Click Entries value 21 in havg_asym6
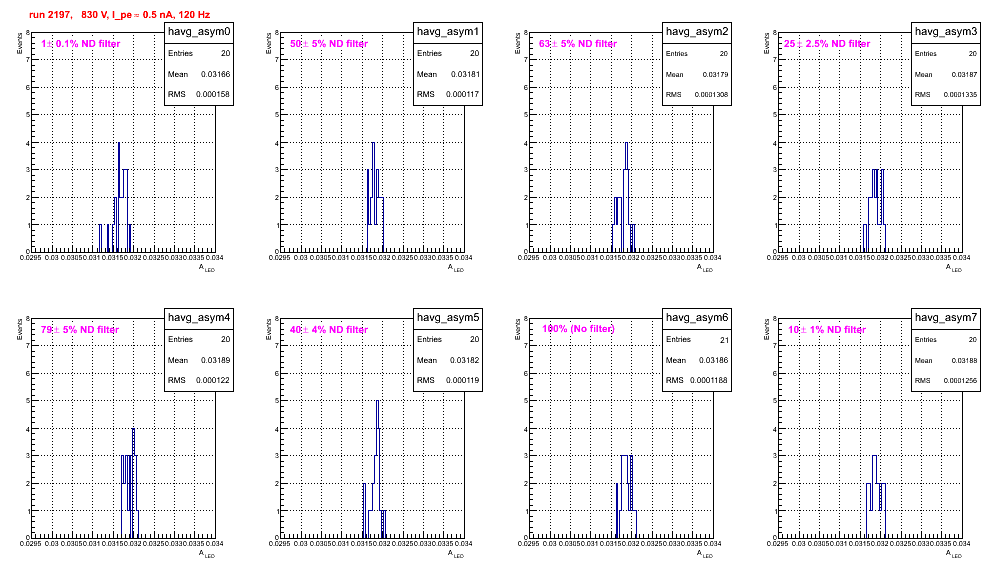 pos(724,340)
